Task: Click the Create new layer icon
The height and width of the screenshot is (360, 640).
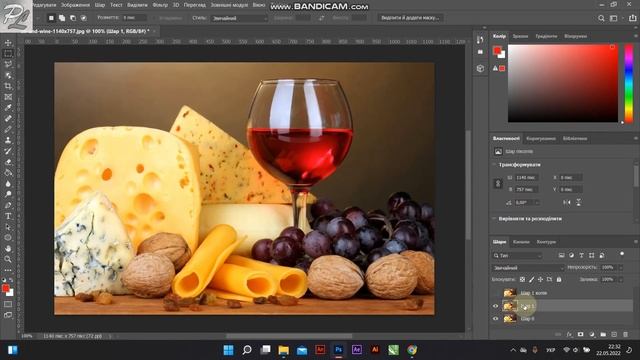Action: coord(614,334)
